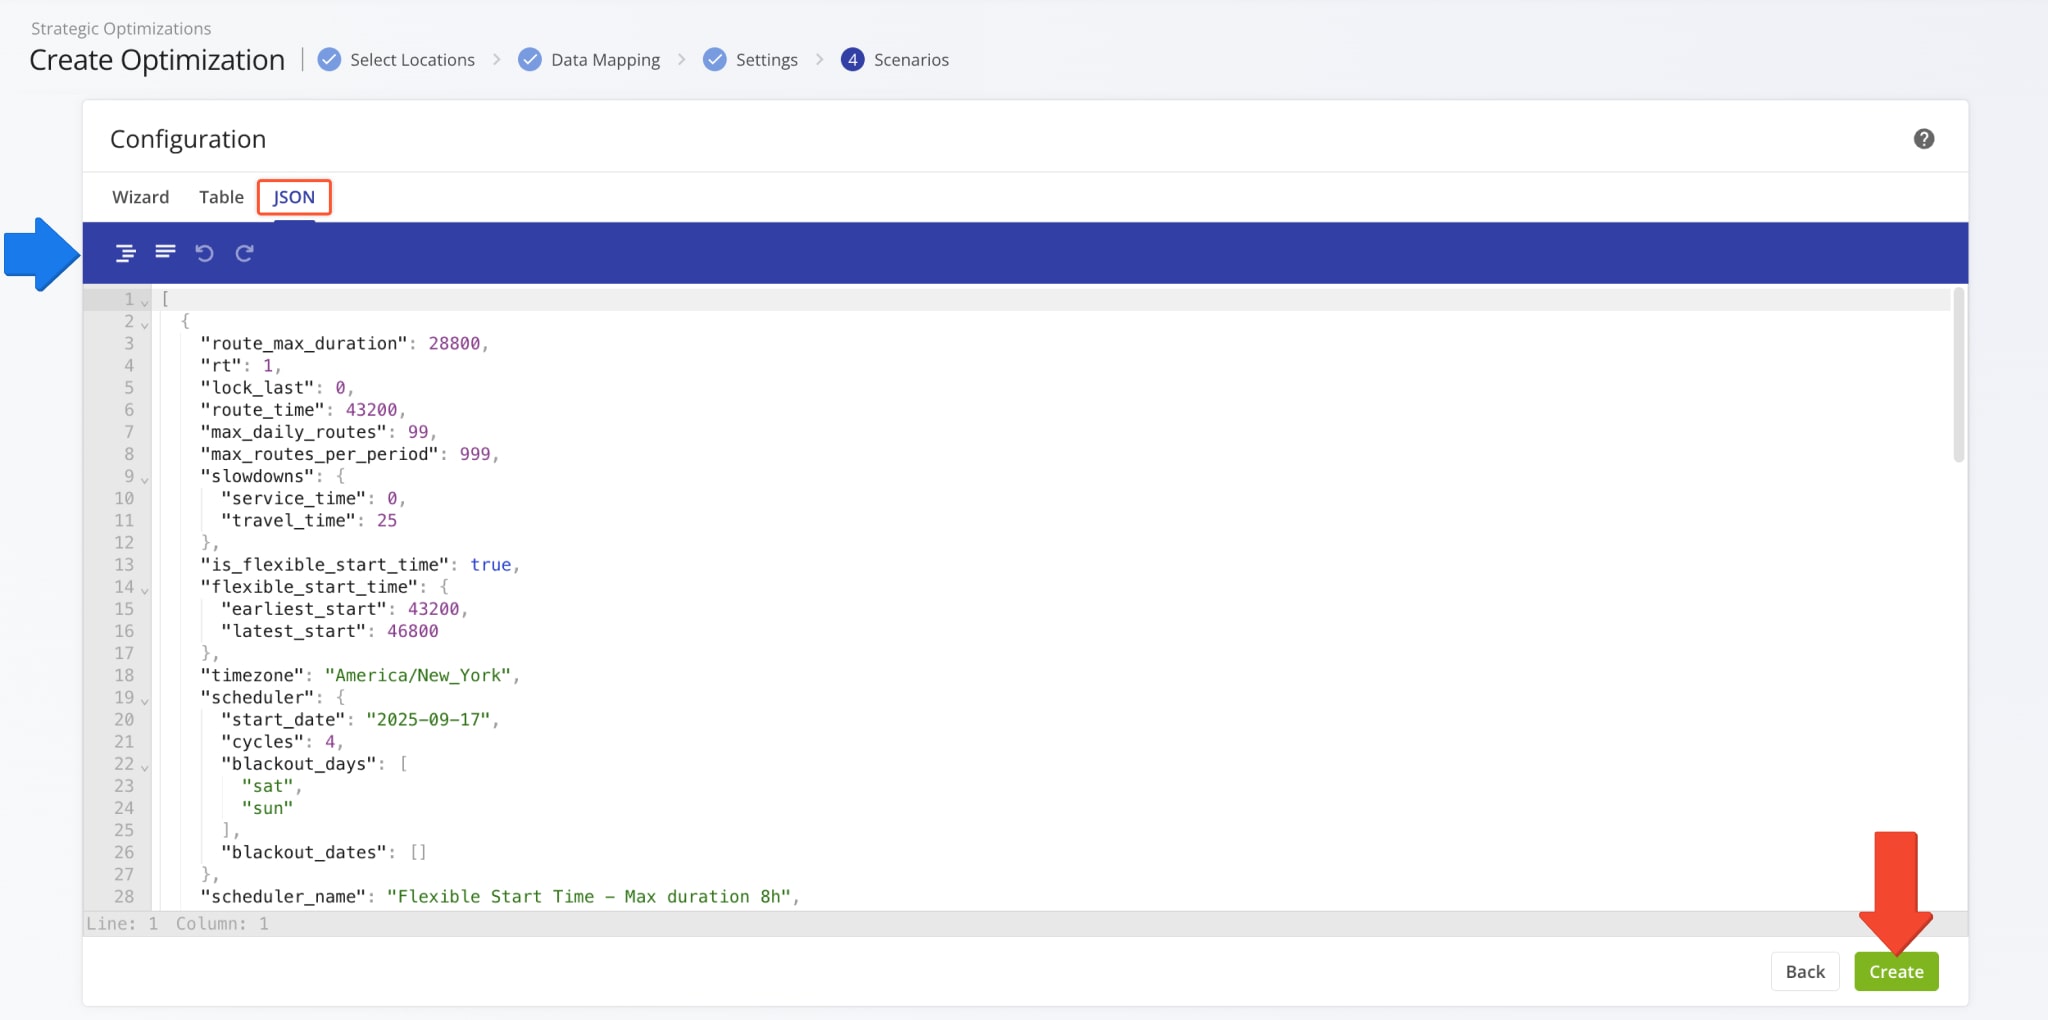Redo the last editor change
This screenshot has height=1020, width=2048.
point(244,253)
